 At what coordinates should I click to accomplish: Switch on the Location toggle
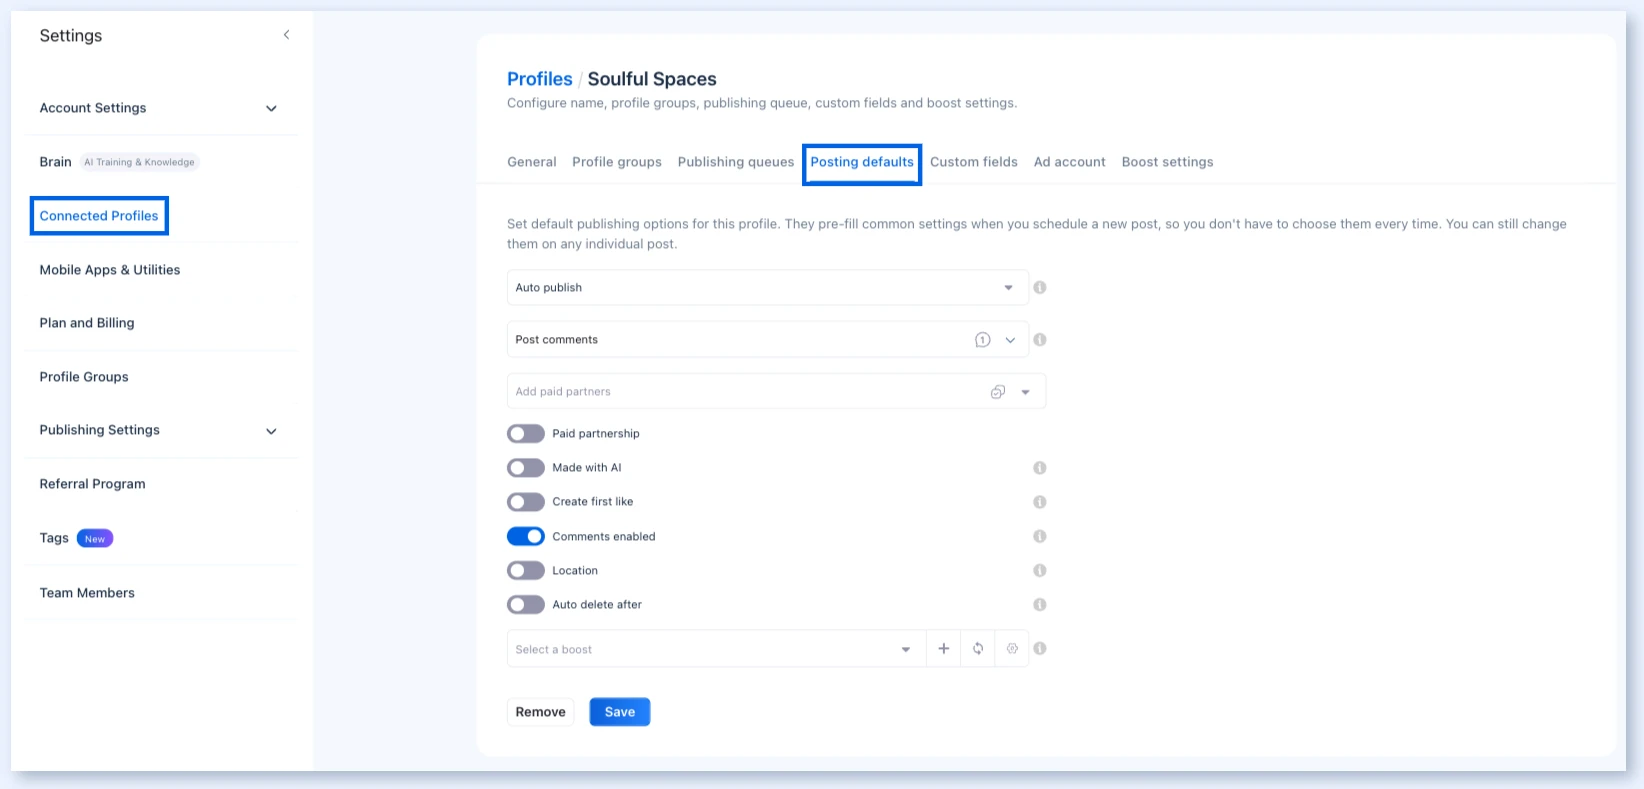(526, 570)
